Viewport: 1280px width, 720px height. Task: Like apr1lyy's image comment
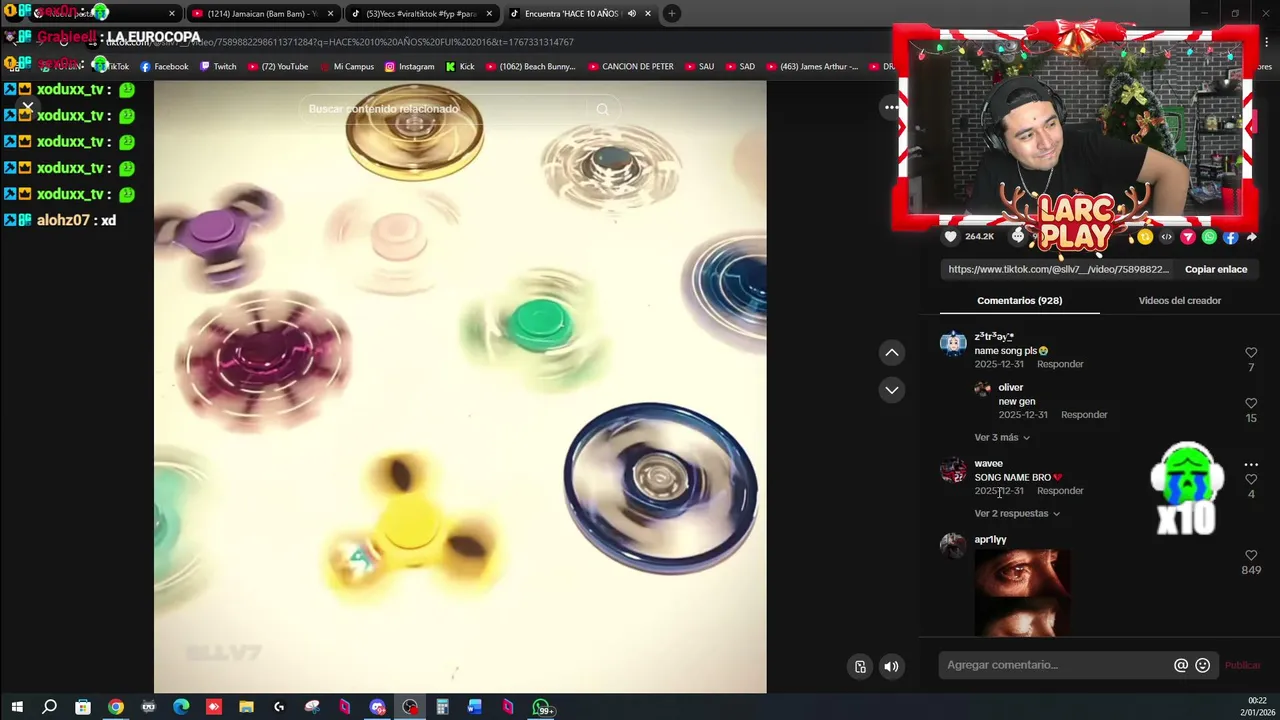click(1251, 555)
